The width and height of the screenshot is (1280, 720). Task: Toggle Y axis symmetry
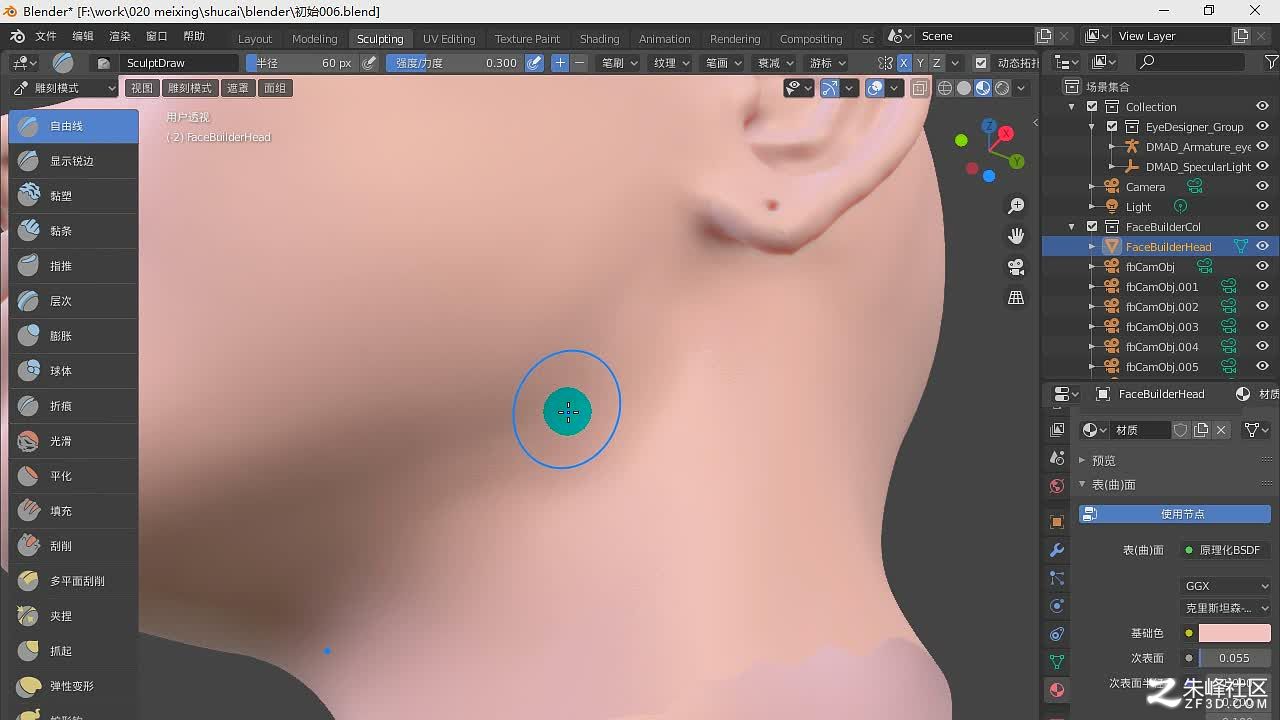pyautogui.click(x=920, y=63)
